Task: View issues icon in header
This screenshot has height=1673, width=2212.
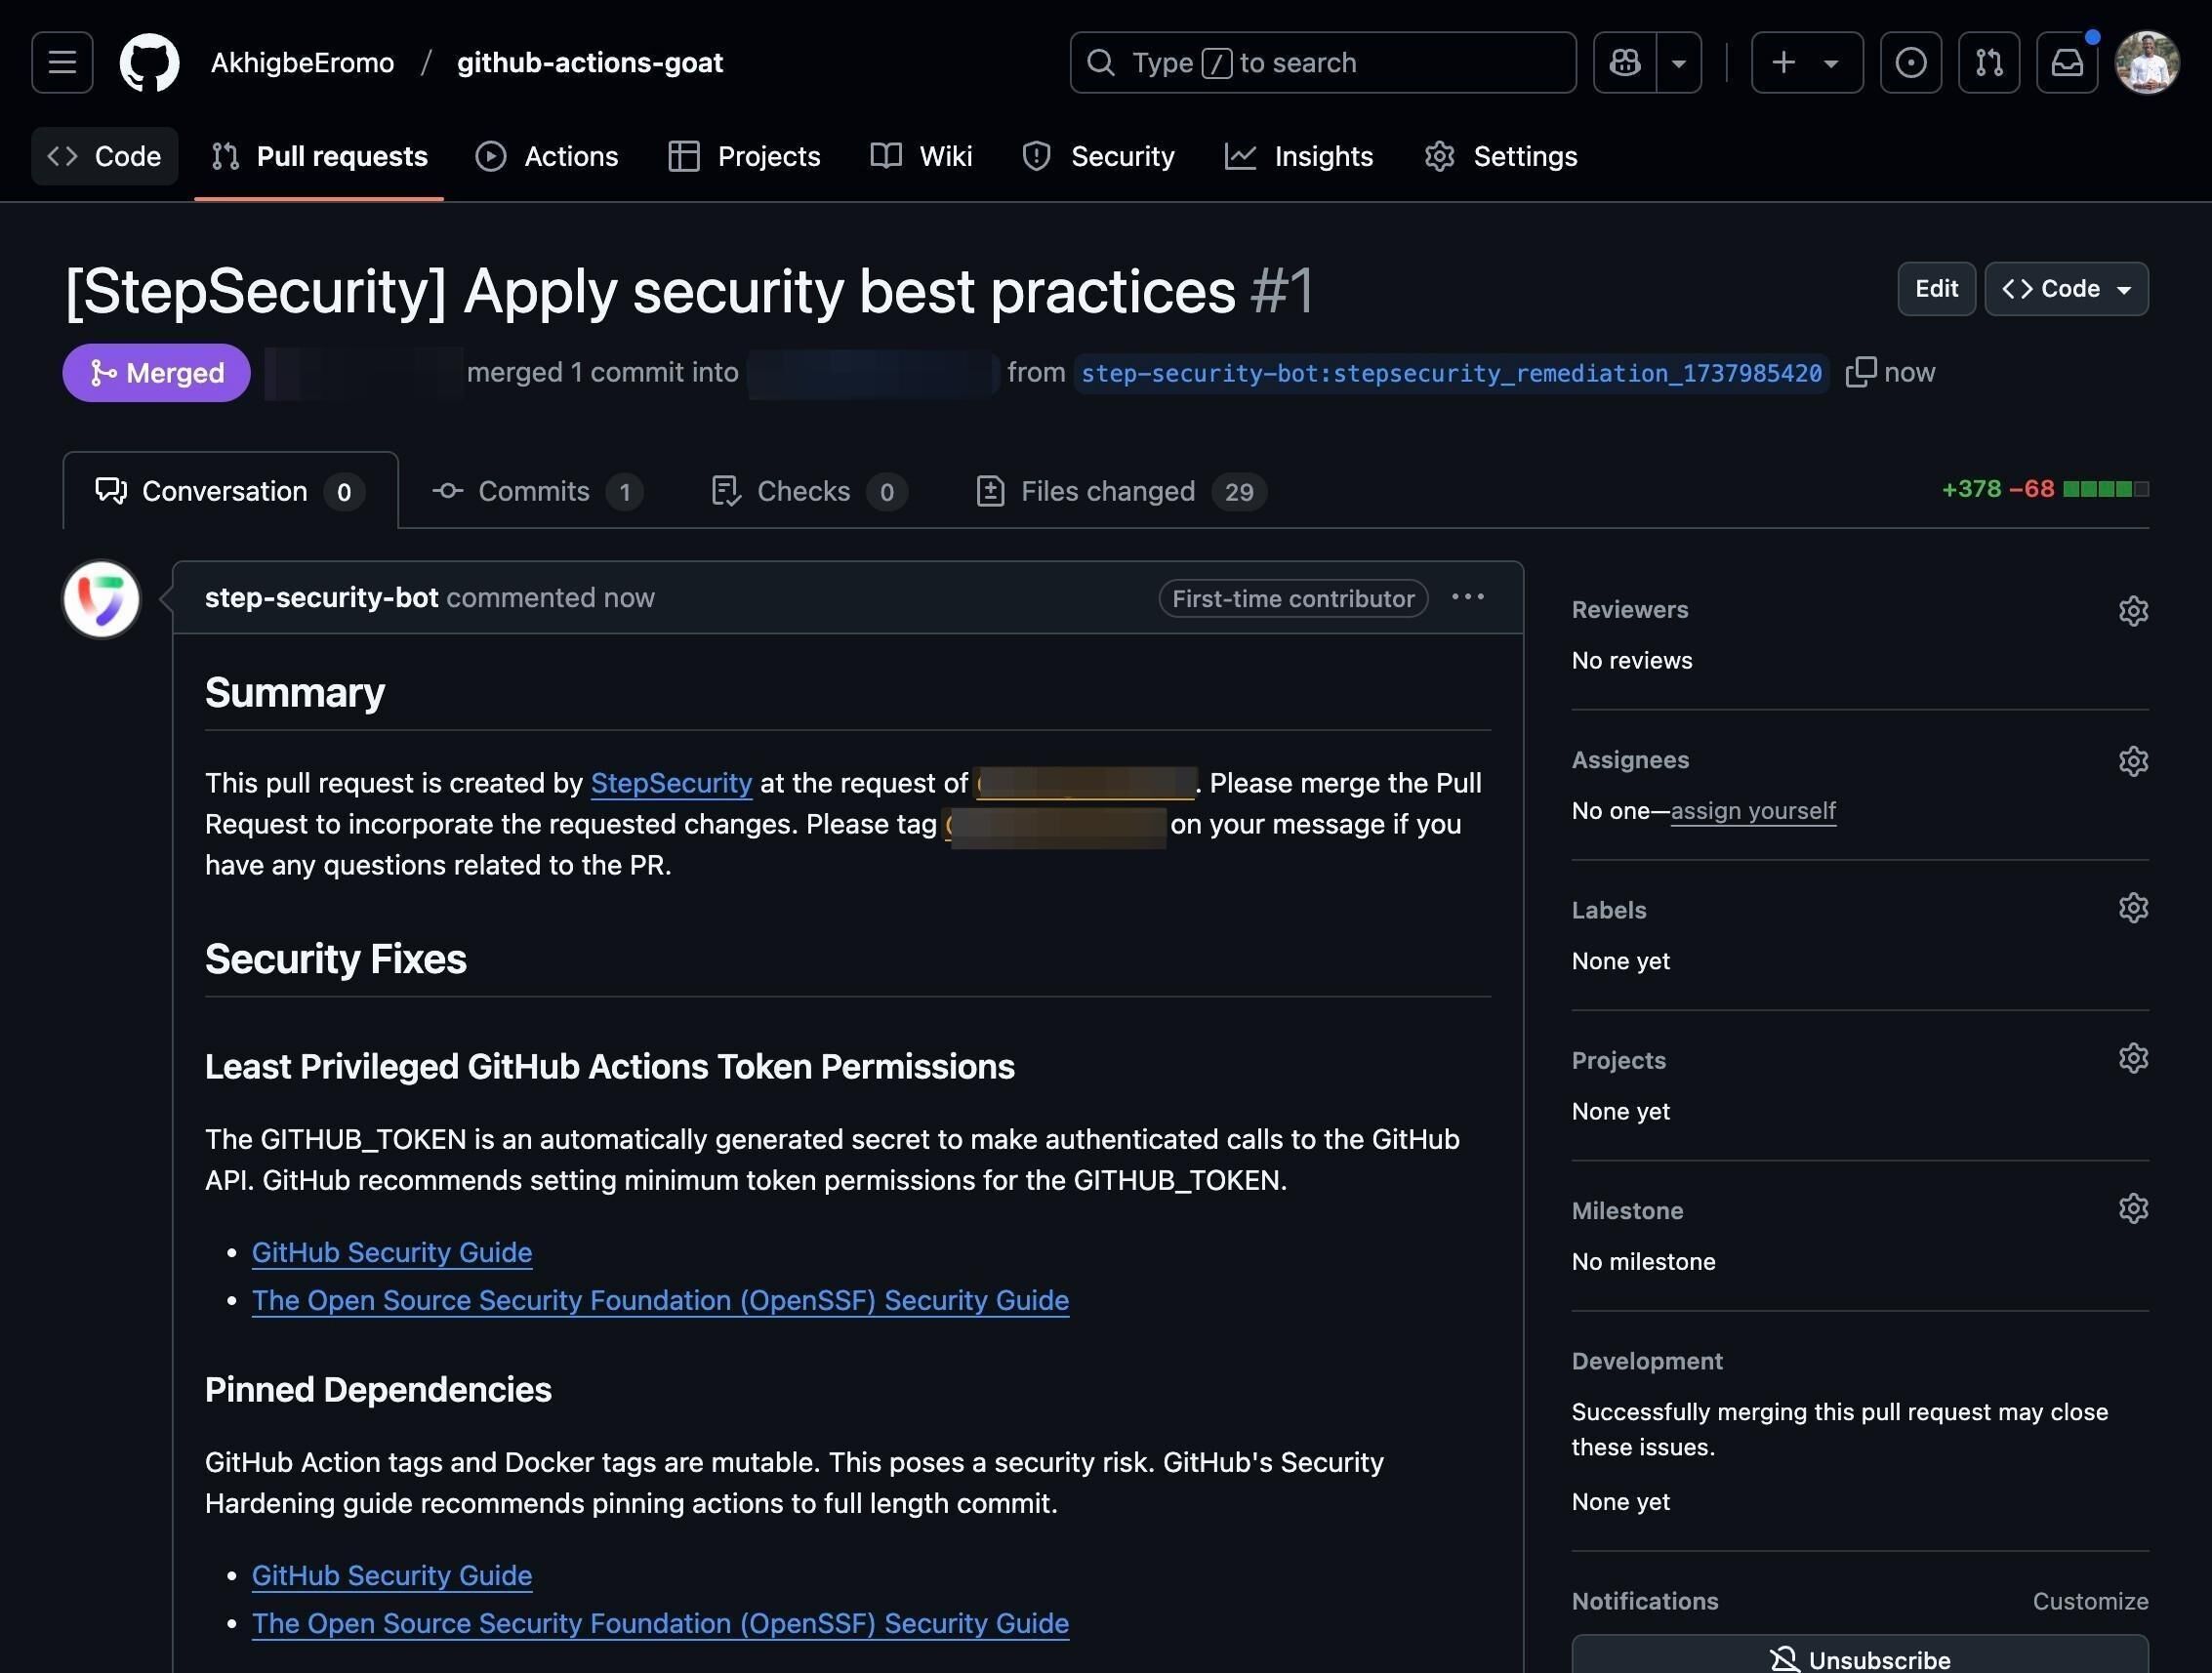Action: point(1910,62)
